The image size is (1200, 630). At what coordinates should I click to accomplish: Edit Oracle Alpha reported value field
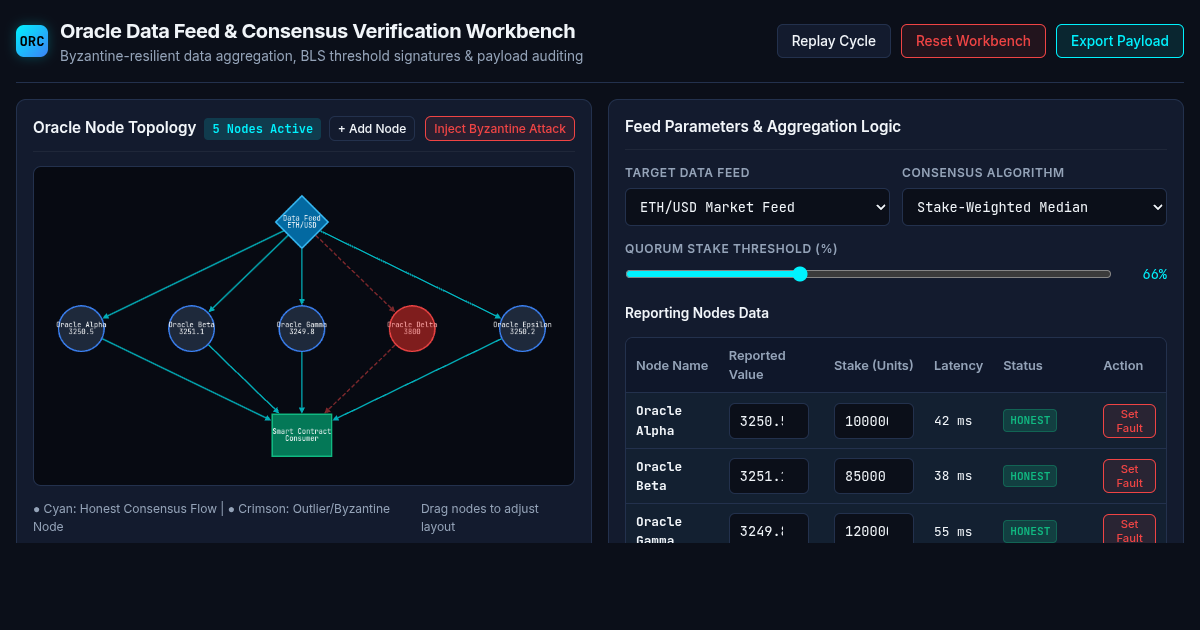[769, 421]
